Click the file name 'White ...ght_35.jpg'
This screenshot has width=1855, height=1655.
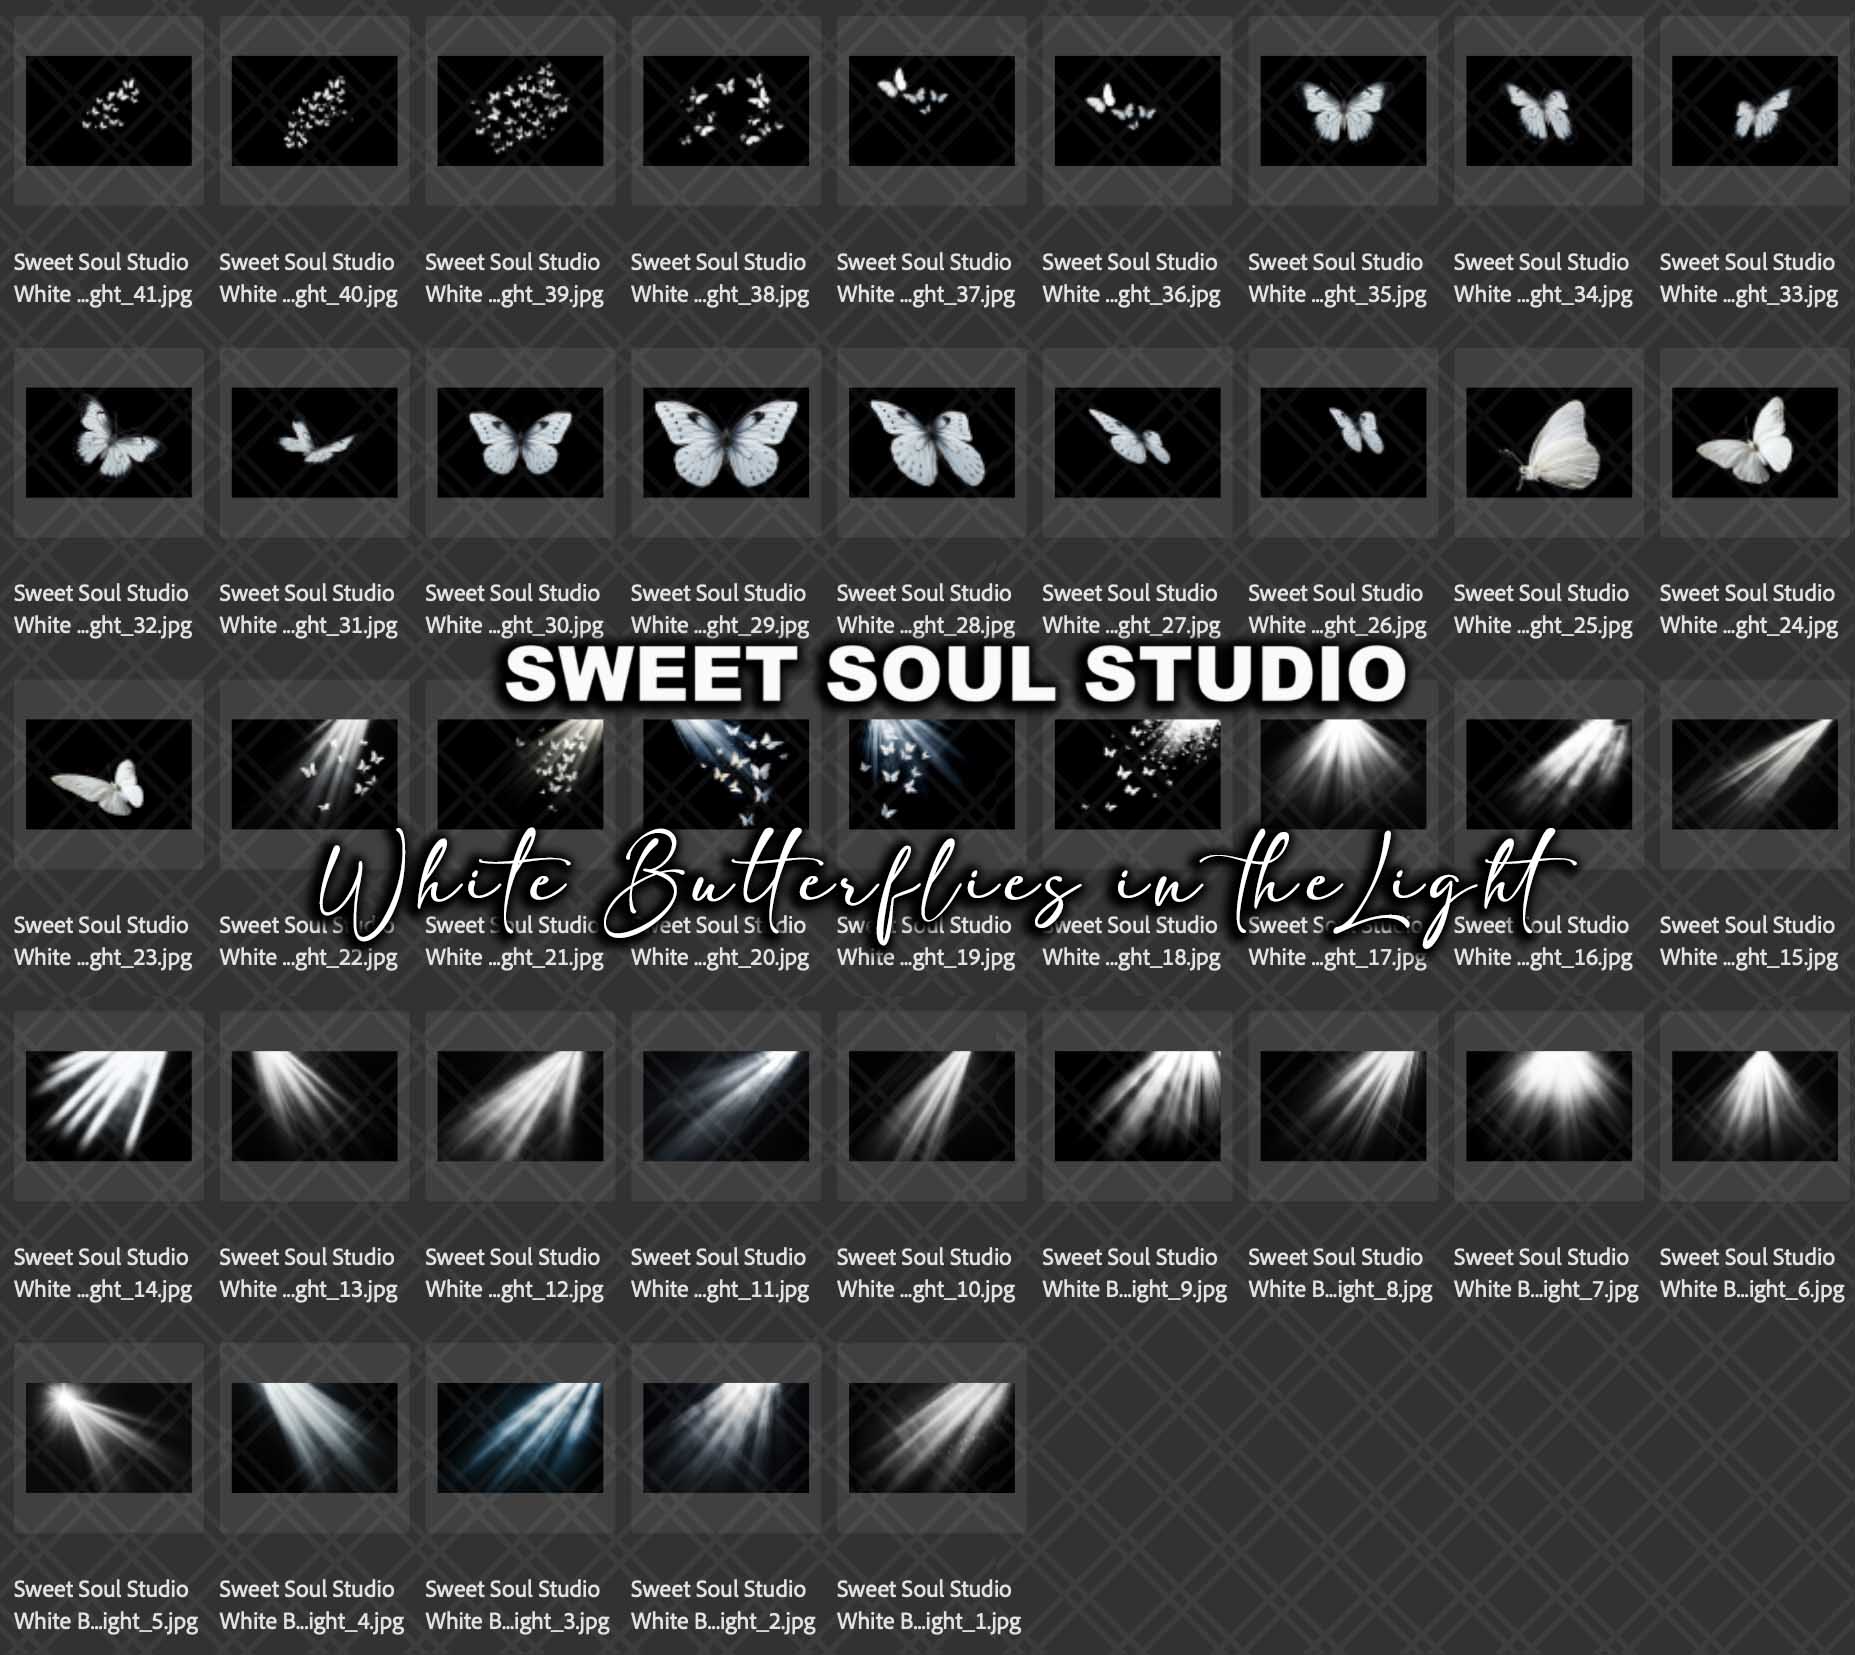pos(1337,295)
